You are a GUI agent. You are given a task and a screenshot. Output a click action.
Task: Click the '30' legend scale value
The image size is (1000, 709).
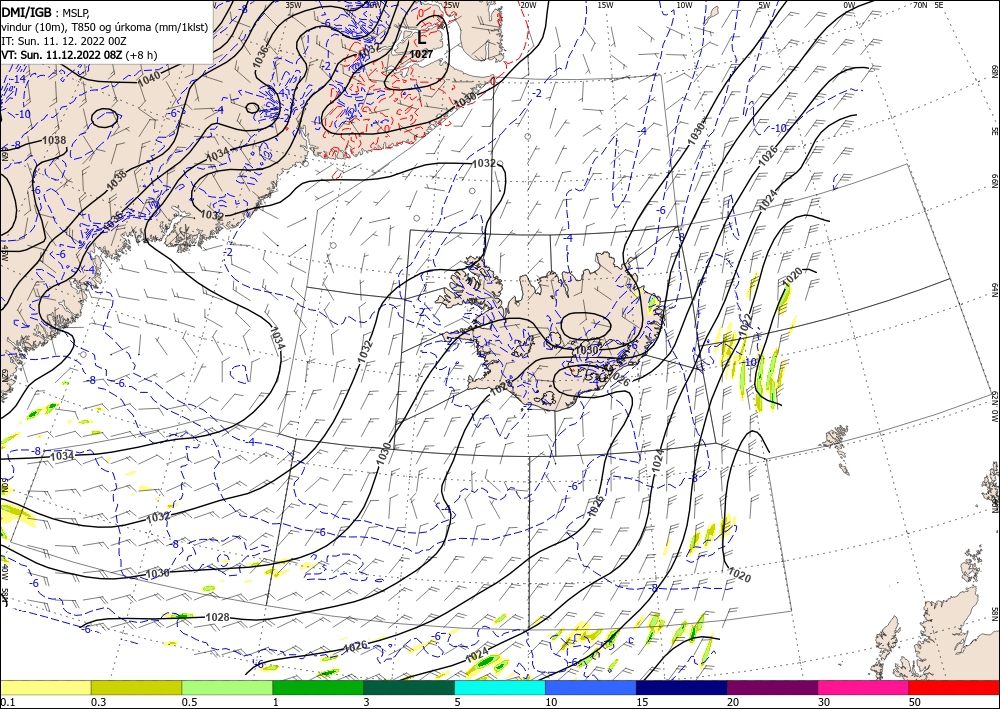coord(824,702)
